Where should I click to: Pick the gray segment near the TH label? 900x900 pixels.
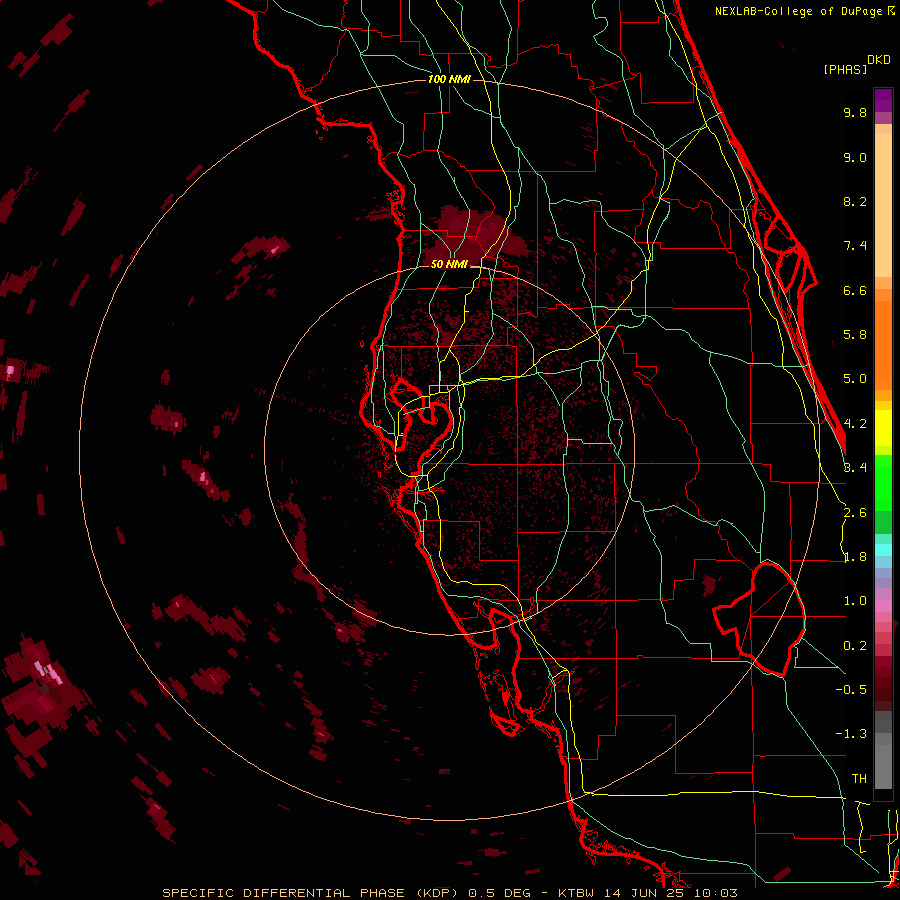click(883, 766)
